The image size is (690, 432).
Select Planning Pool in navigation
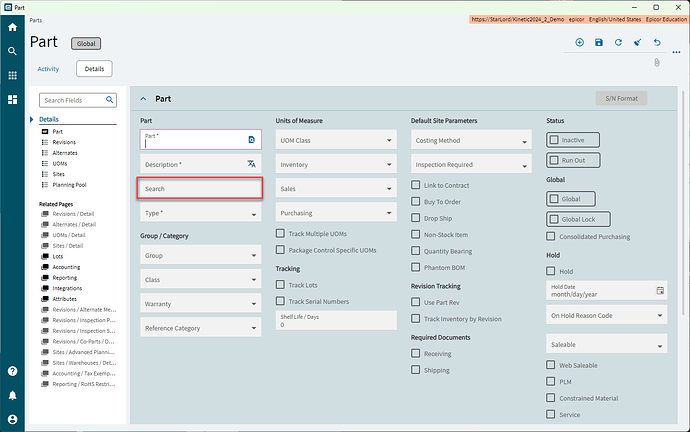point(70,185)
